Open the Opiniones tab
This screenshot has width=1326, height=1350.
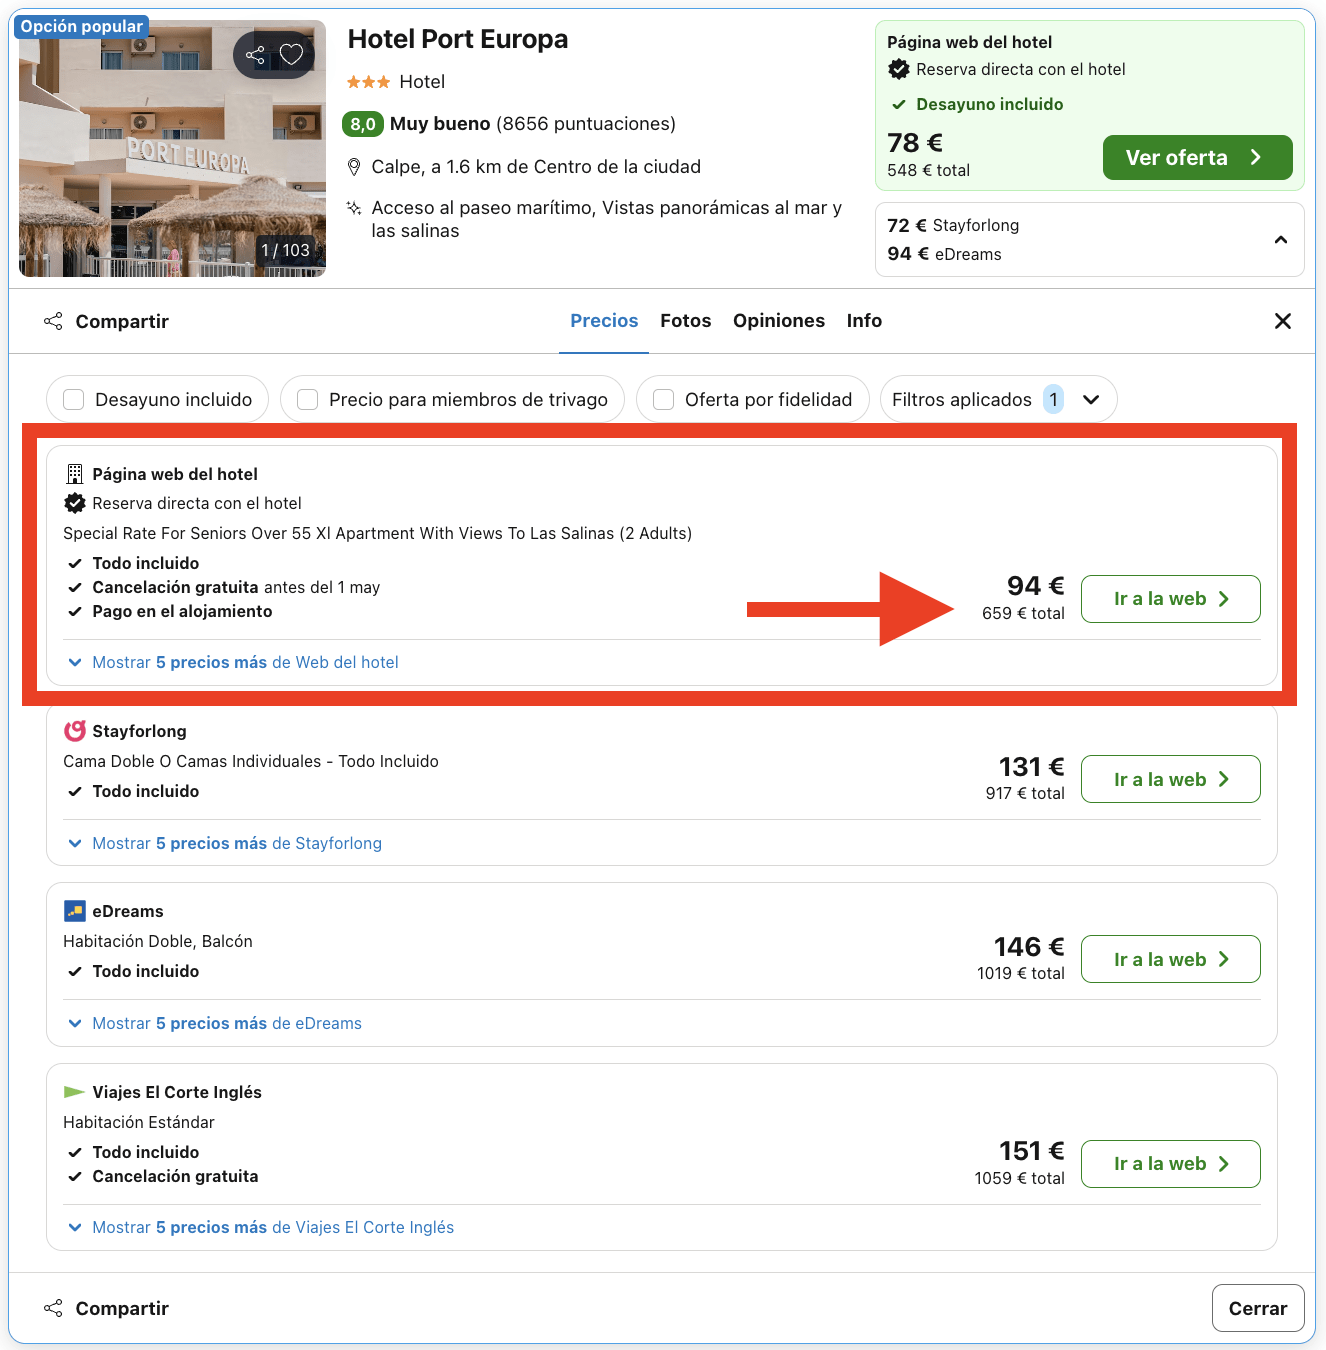779,320
